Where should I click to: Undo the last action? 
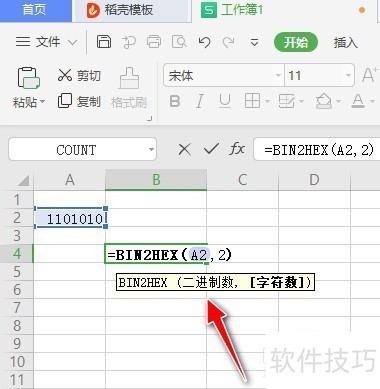[204, 42]
